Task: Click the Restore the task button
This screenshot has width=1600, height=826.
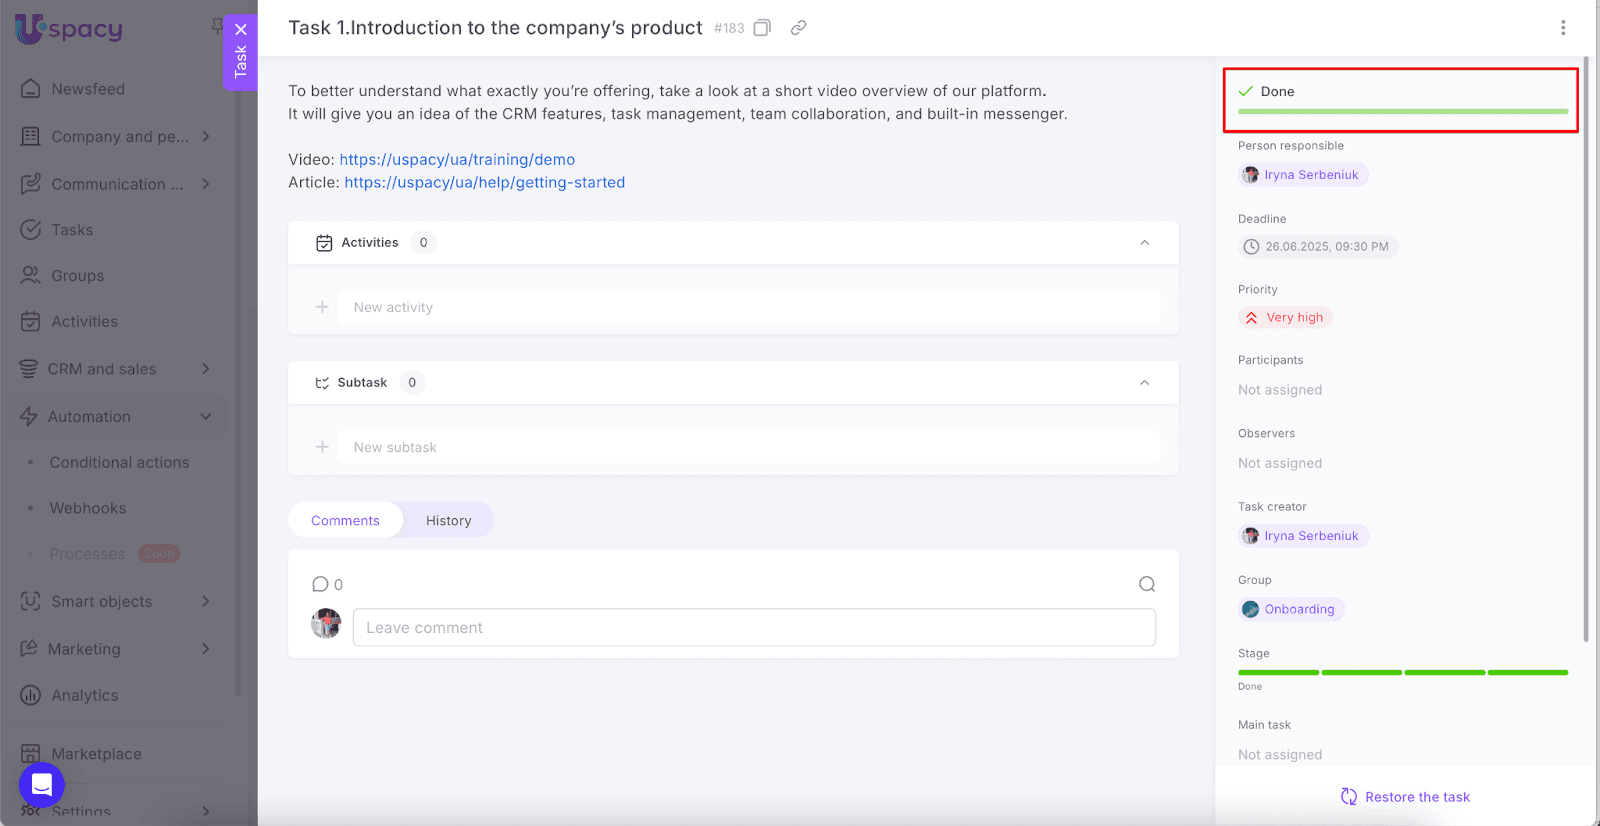Action: (1405, 797)
